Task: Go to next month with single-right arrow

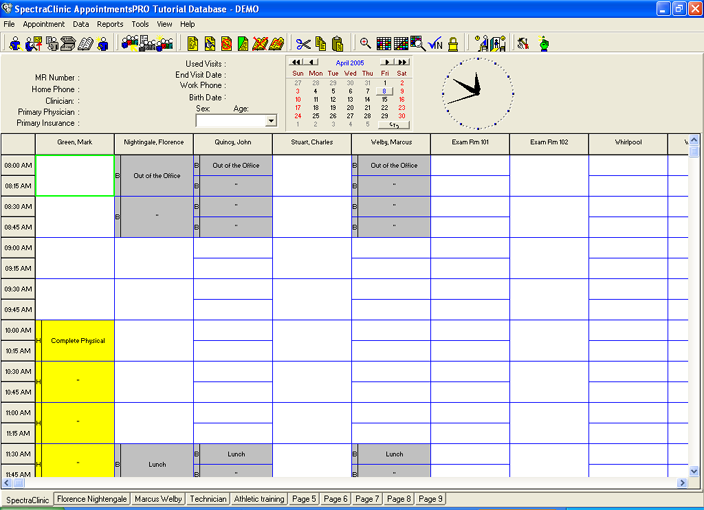Action: click(387, 62)
